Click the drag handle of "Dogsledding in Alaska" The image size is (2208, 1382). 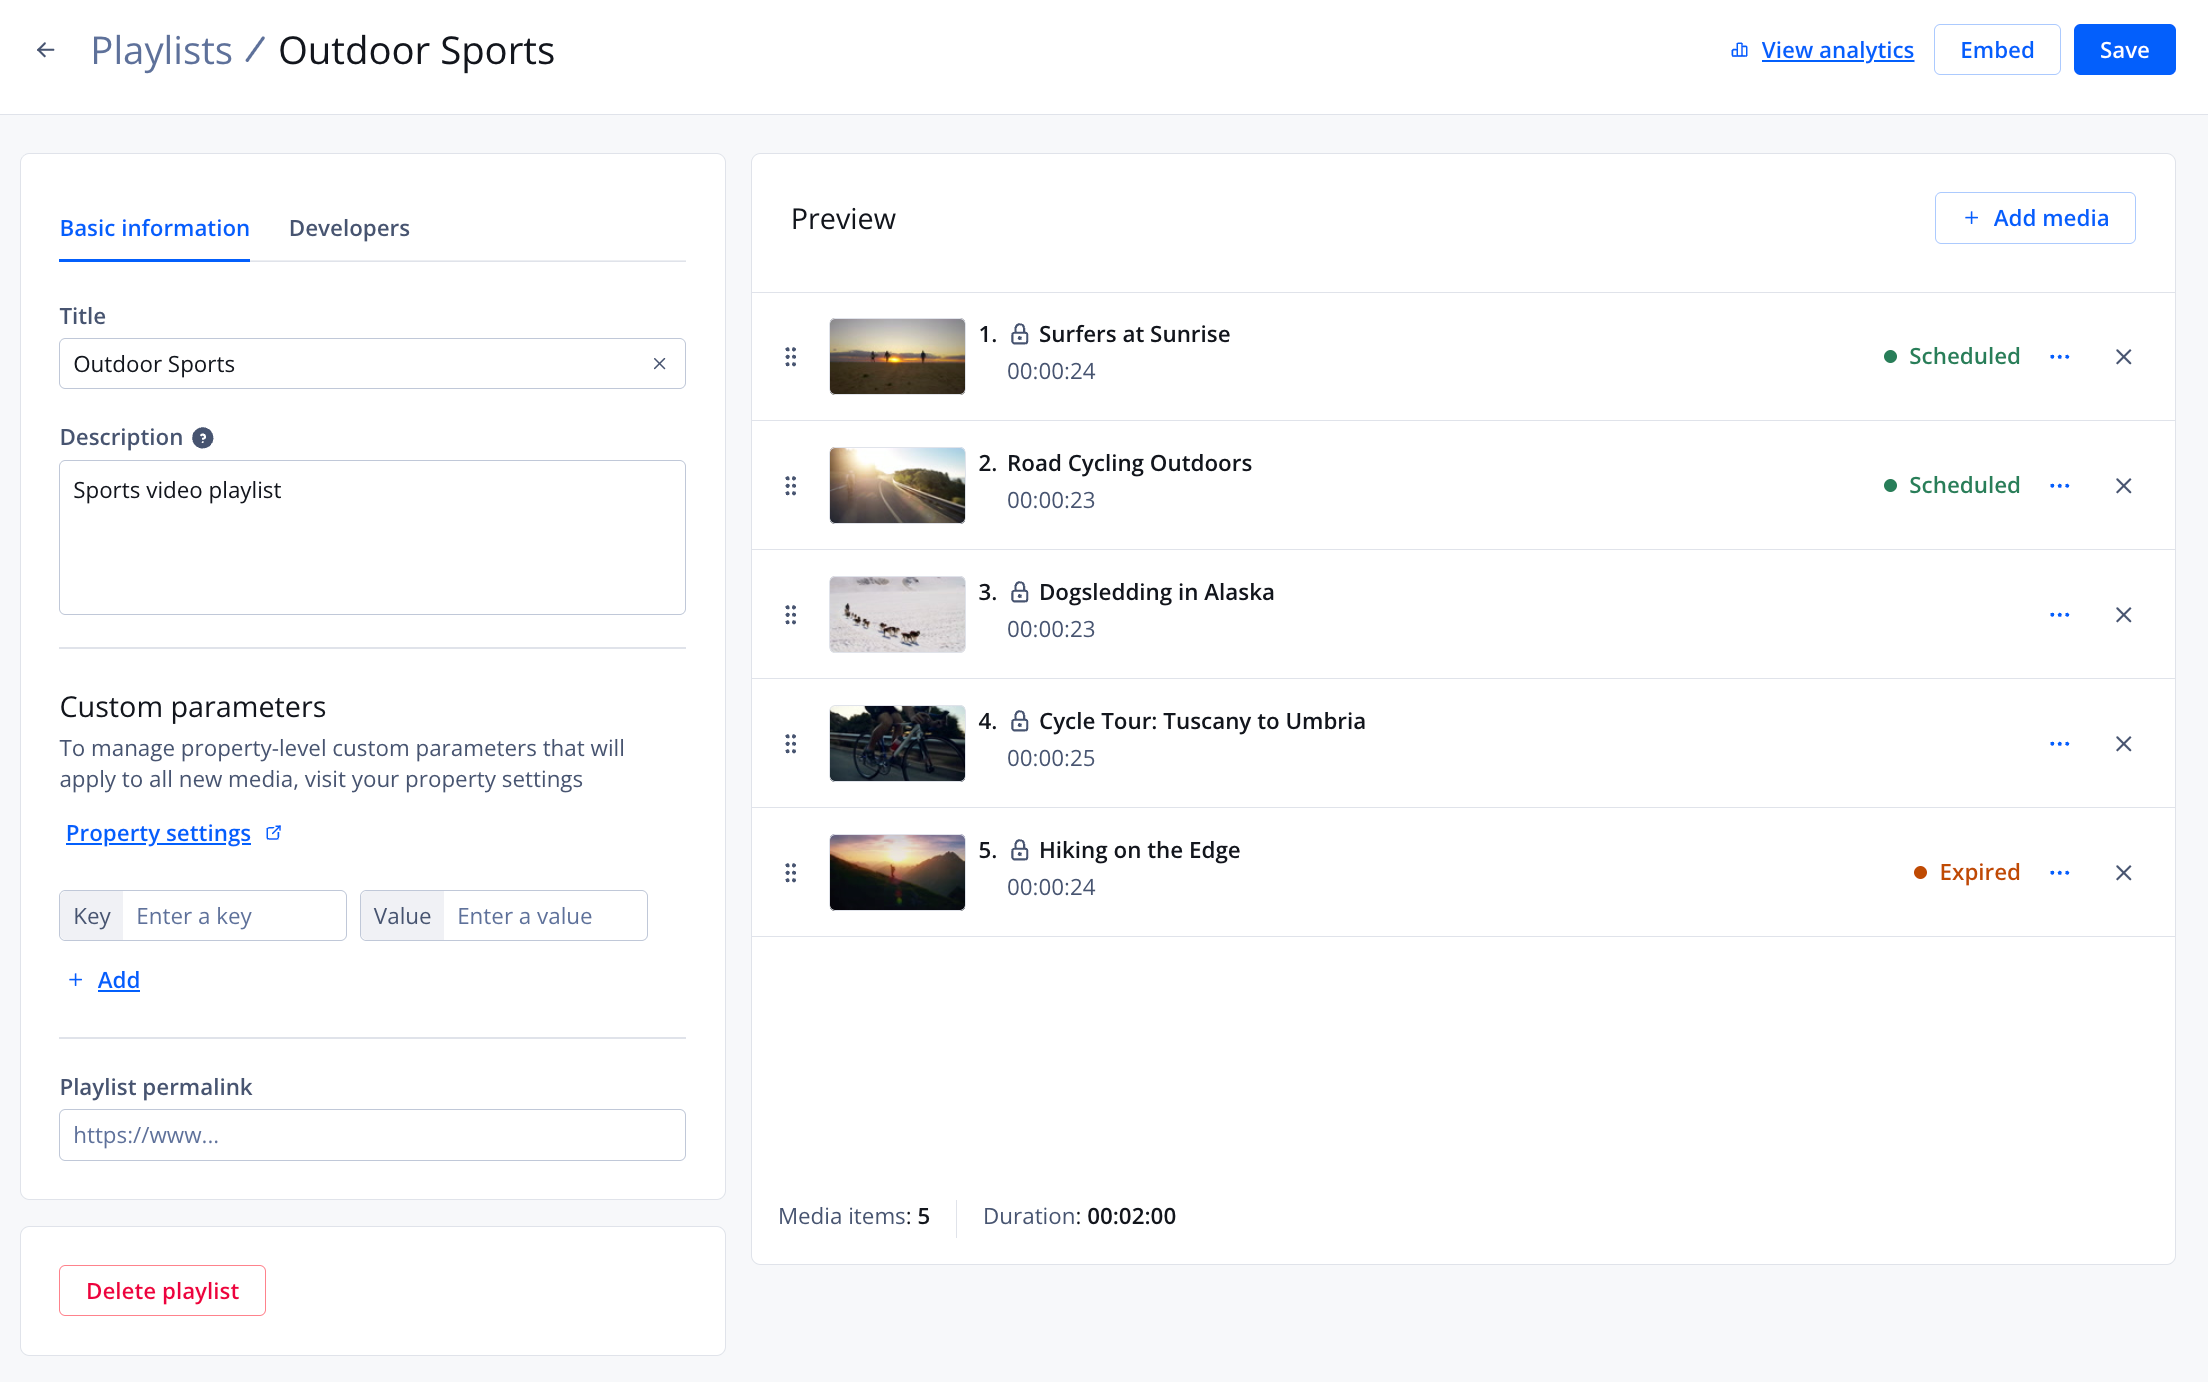point(791,614)
